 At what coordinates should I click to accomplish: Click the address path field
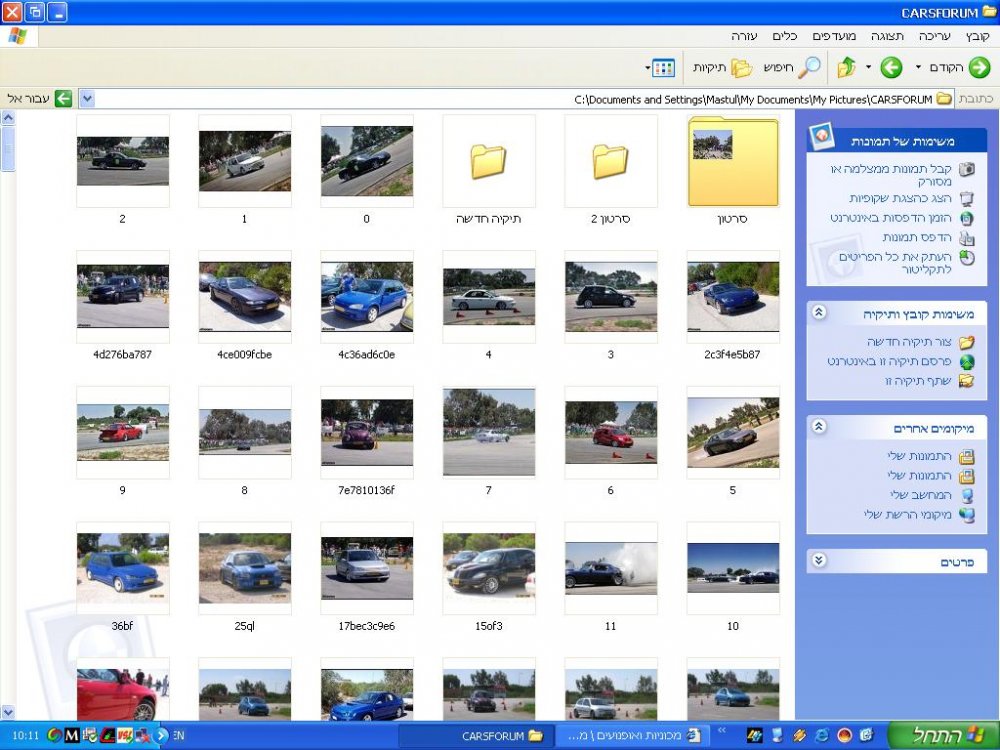[517, 99]
